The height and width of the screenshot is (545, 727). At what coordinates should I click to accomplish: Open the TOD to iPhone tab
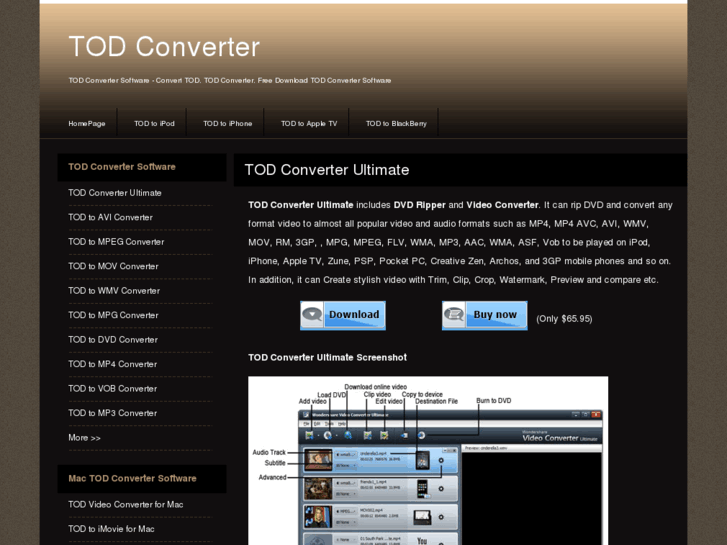(228, 123)
